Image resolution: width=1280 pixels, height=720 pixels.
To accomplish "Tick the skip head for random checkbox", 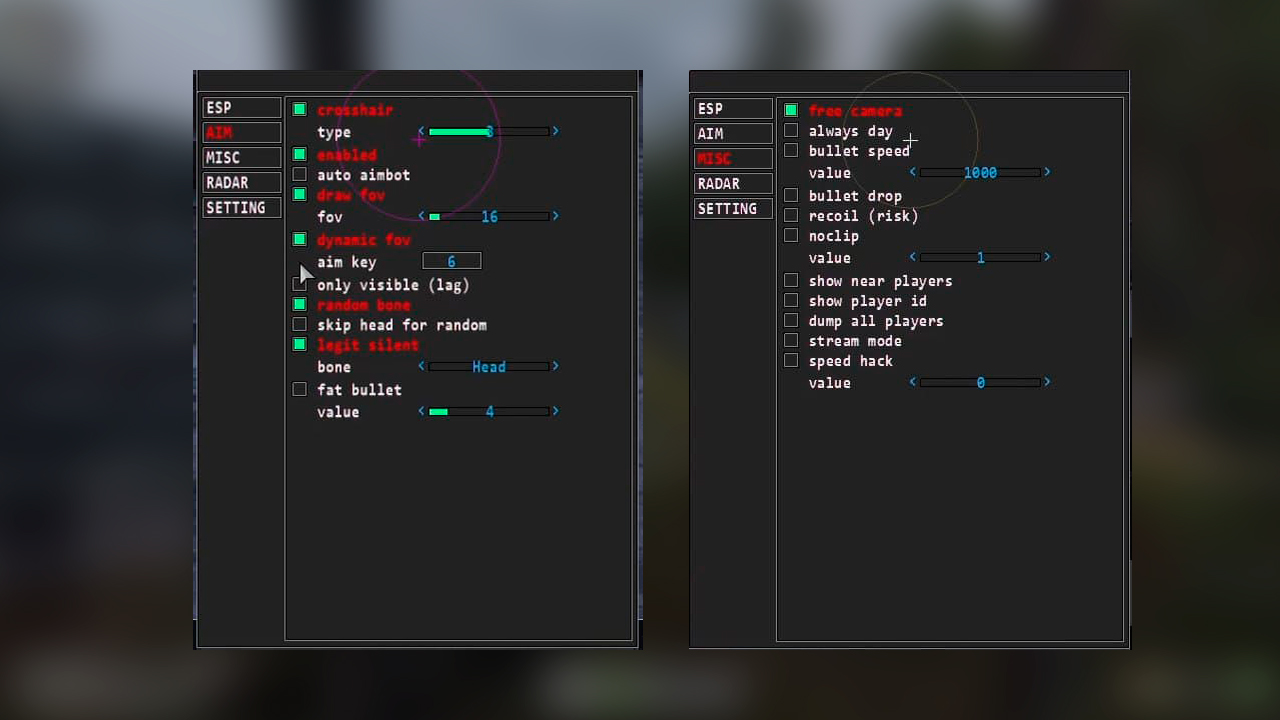I will coord(299,325).
